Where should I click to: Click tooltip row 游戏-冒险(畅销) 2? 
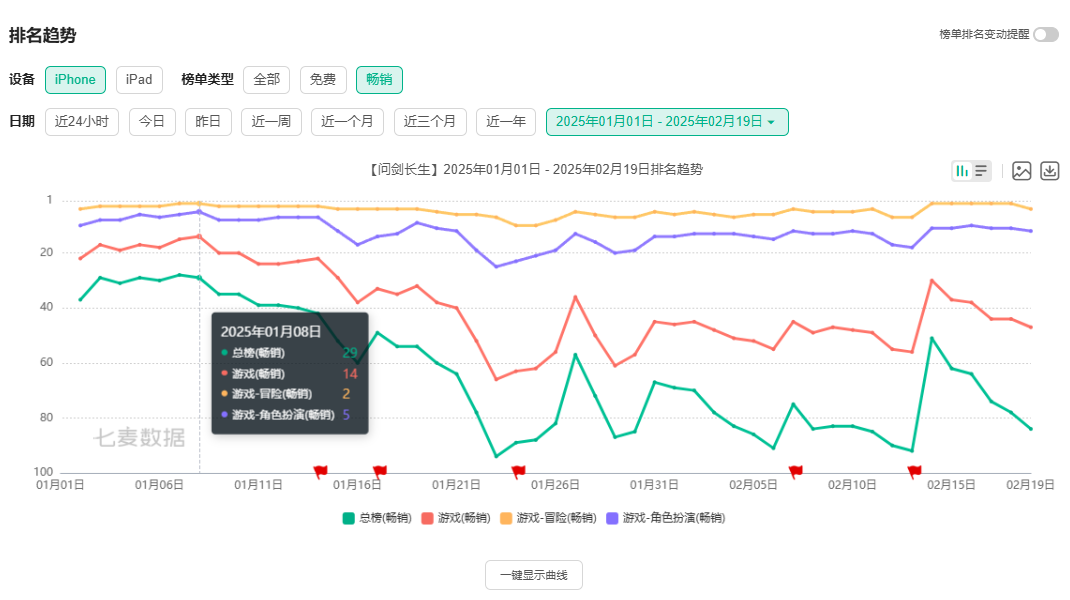point(286,394)
